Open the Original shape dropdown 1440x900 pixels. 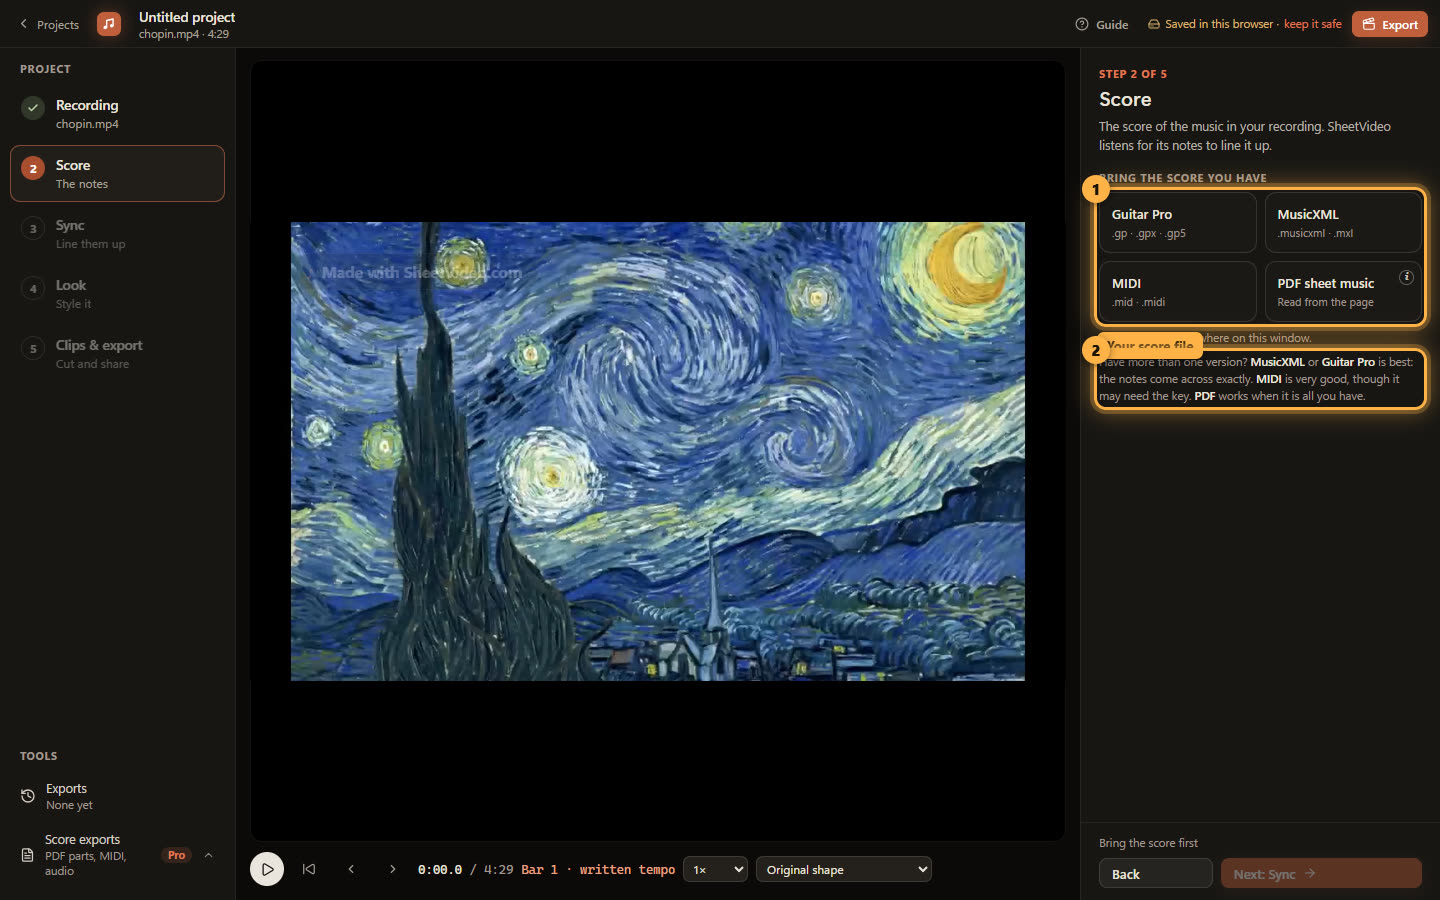pos(843,869)
